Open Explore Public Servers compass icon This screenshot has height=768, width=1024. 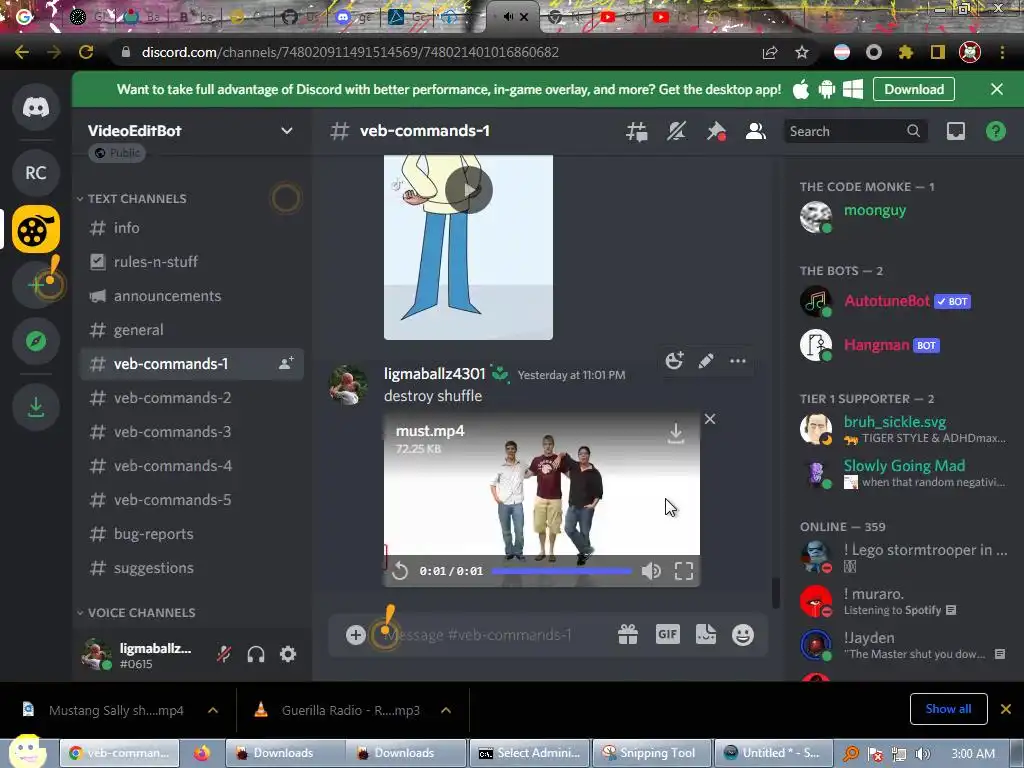click(36, 341)
